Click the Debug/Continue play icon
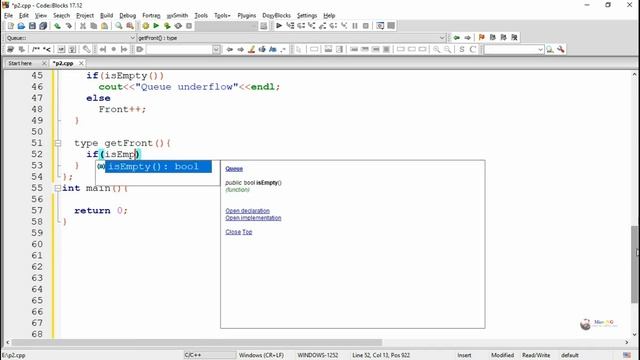640x360 pixels. tap(279, 26)
